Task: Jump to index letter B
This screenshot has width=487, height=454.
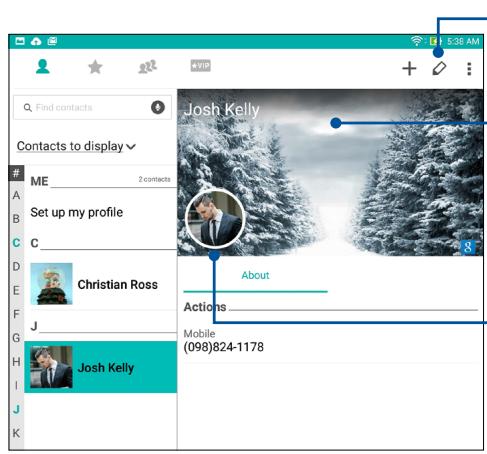Action: tap(16, 219)
